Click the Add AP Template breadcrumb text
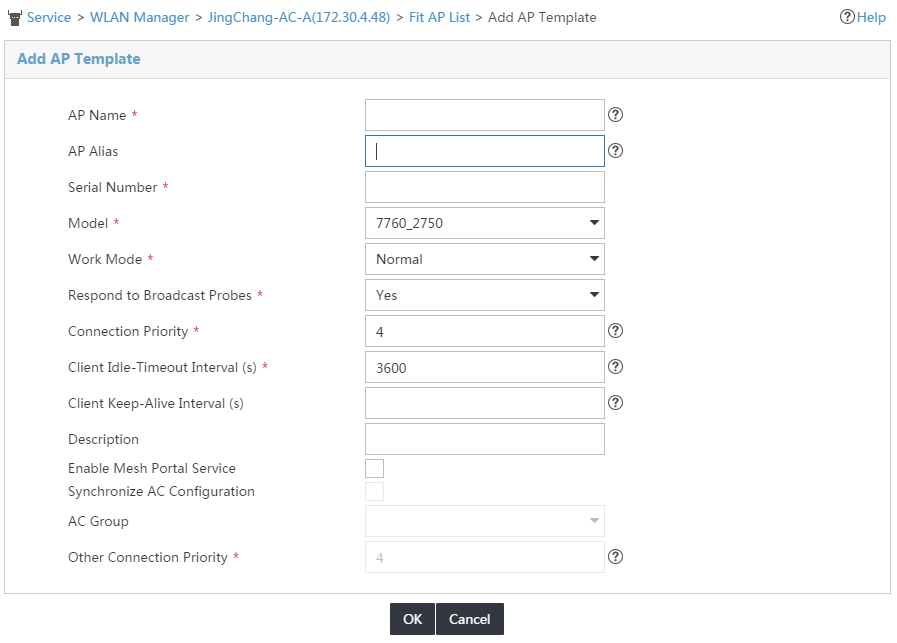This screenshot has width=897, height=643. (x=542, y=17)
